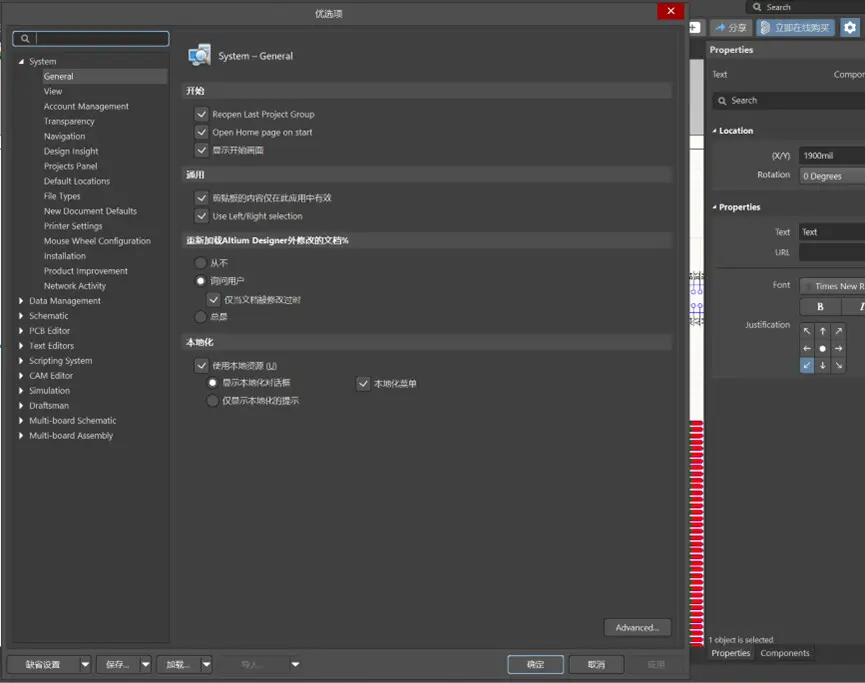Select the middle-right justification arrow
The width and height of the screenshot is (865, 683).
point(839,348)
